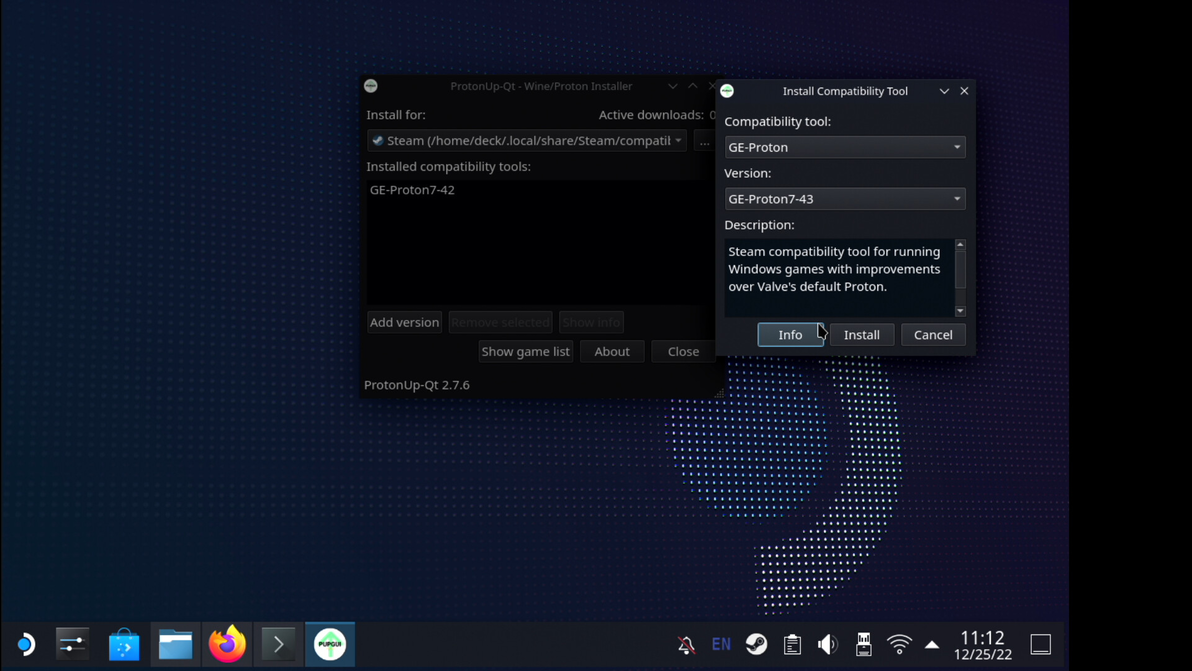Expand hidden system tray icons arrow
Screen dimensions: 1192x671
click(932, 644)
